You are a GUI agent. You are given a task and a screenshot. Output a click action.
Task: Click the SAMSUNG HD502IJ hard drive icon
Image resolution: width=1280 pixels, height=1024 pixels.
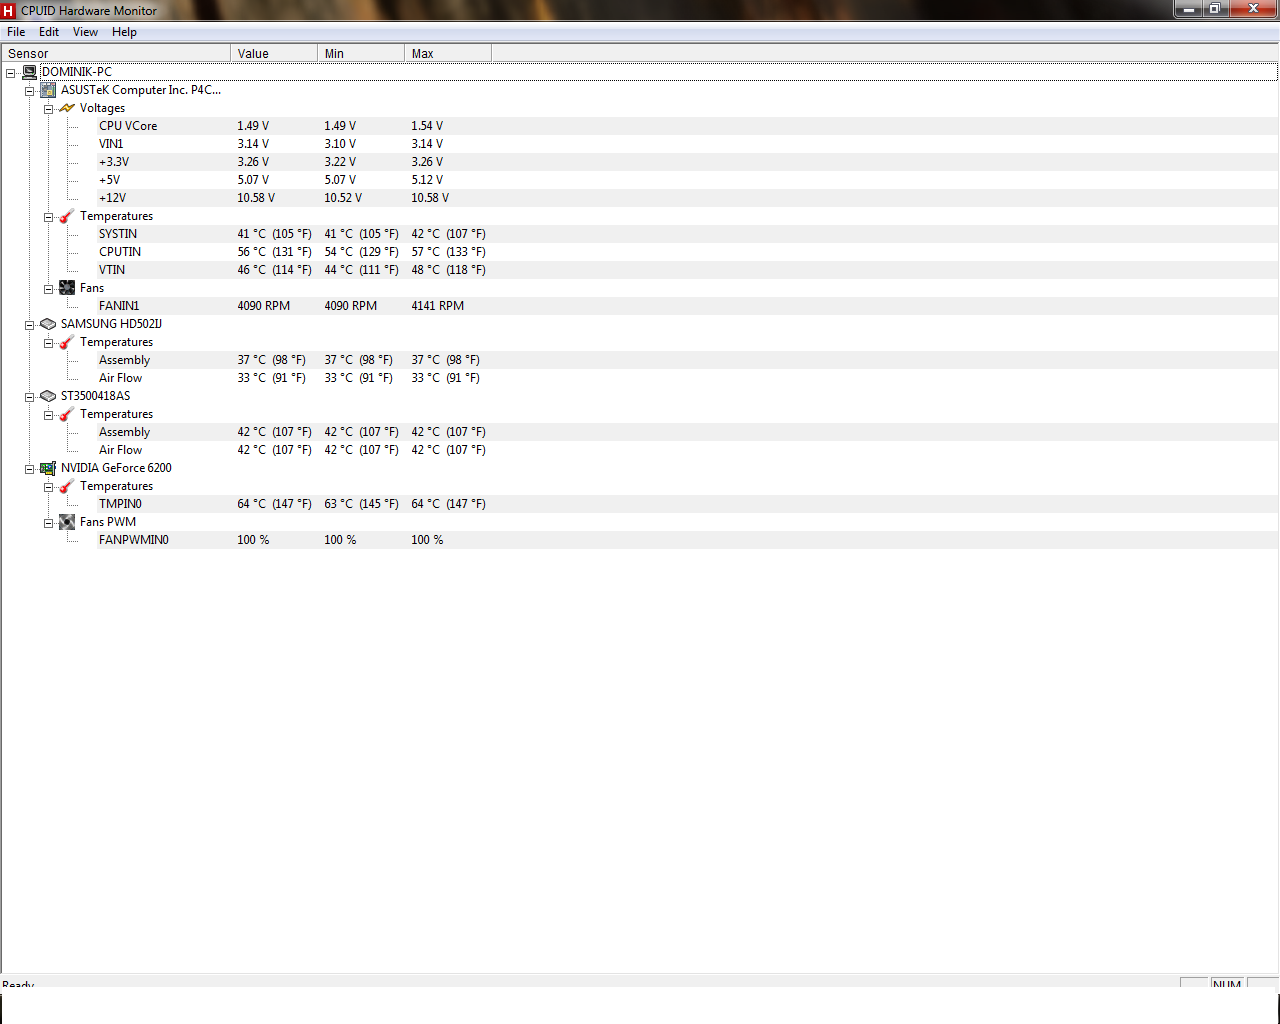(48, 324)
